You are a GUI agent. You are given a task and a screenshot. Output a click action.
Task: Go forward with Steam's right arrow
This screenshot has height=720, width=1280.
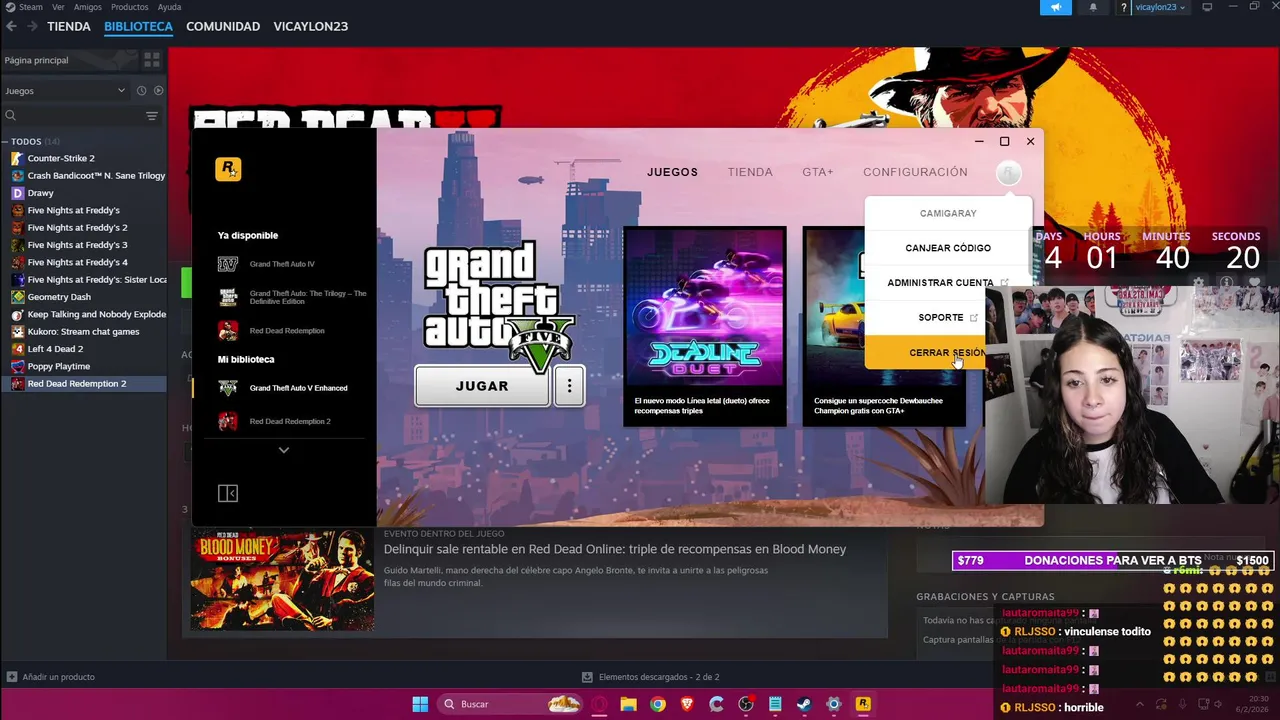(x=32, y=26)
